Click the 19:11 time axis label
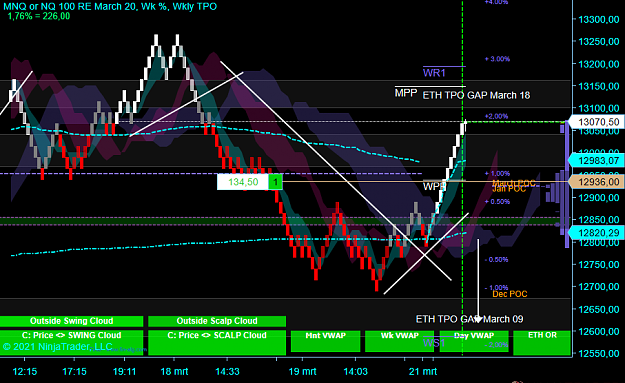Viewport: 625px width, 383px height. tap(124, 372)
